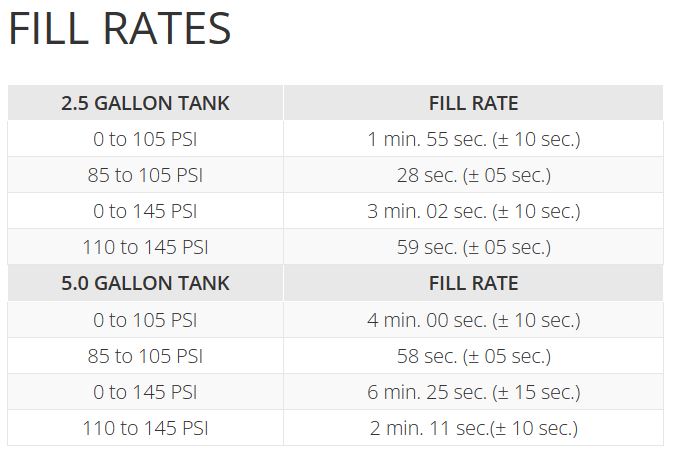Click the "FILL RATES" page heading

pyautogui.click(x=120, y=30)
